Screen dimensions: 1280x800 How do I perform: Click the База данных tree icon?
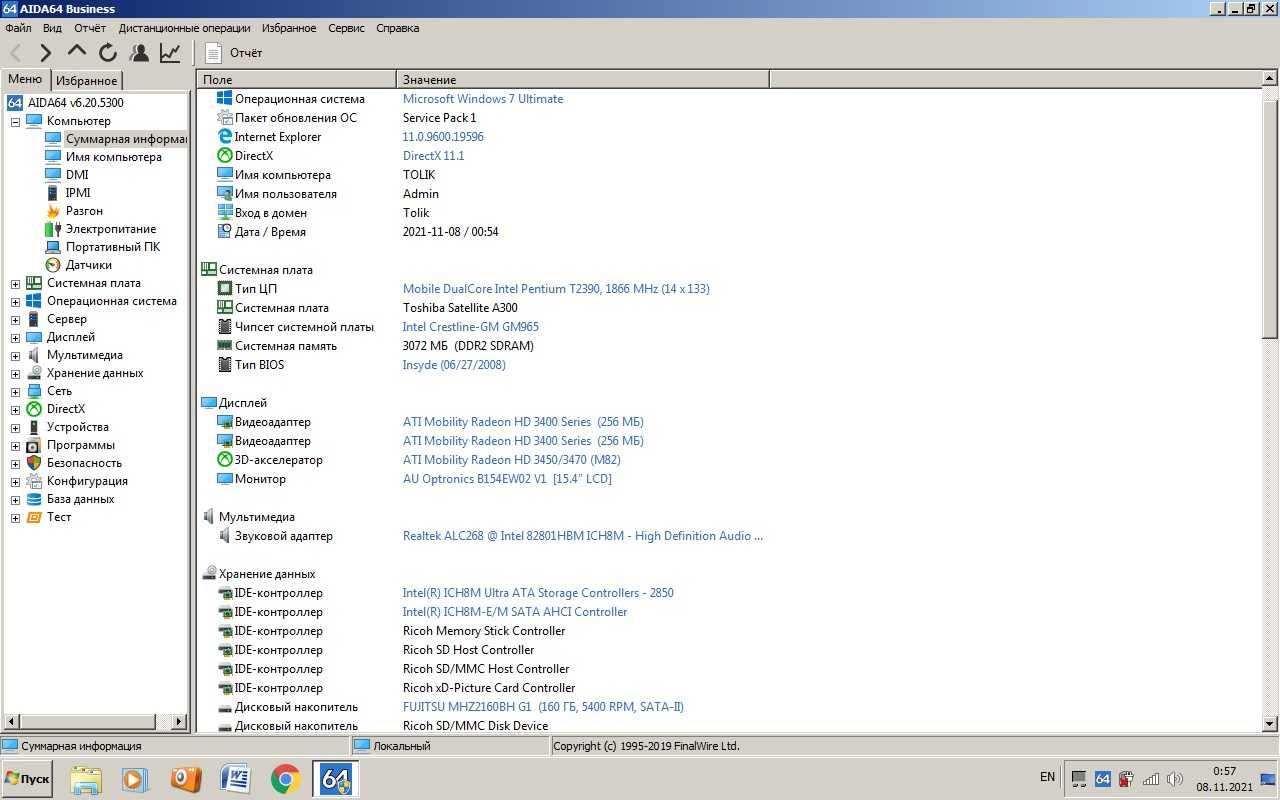click(x=34, y=499)
